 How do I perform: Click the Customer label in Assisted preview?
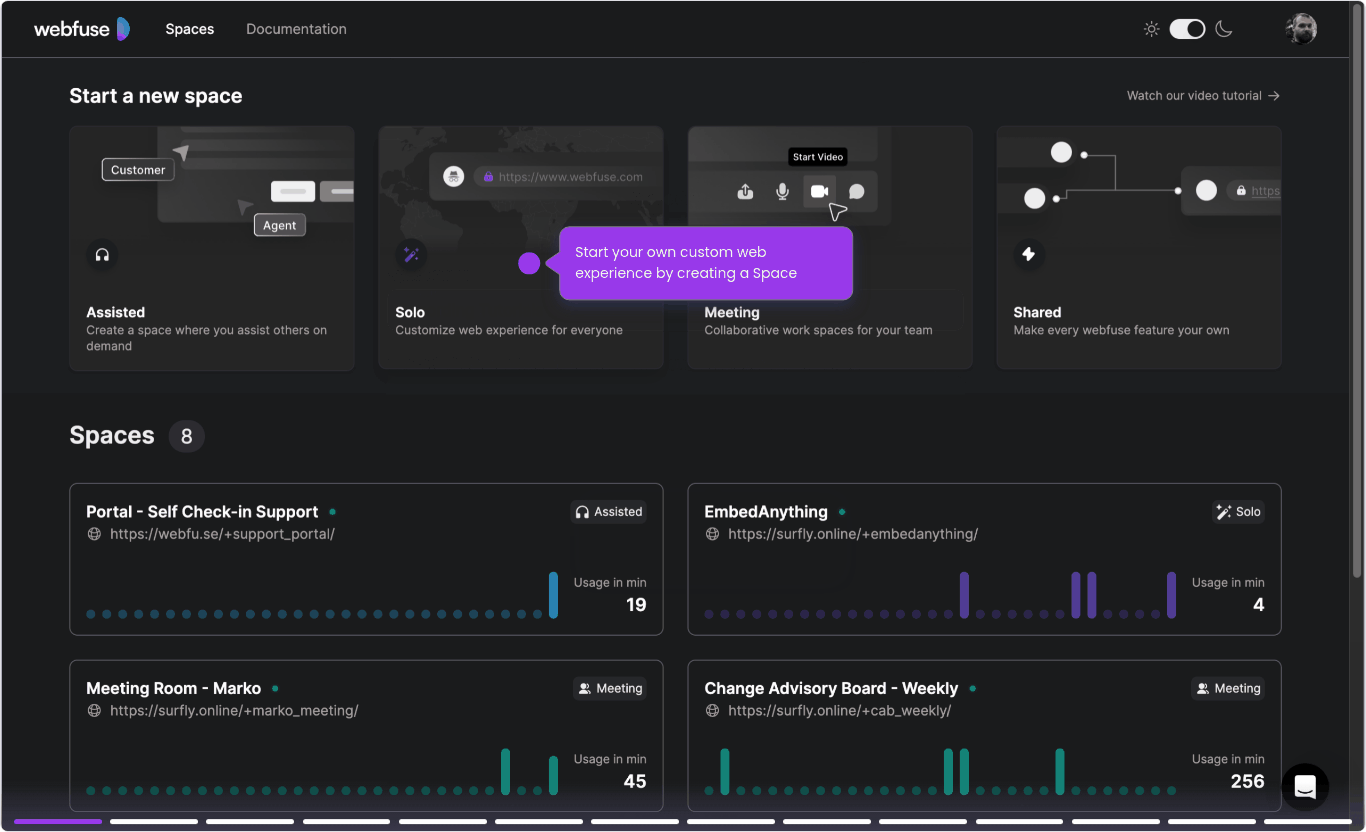pos(138,170)
